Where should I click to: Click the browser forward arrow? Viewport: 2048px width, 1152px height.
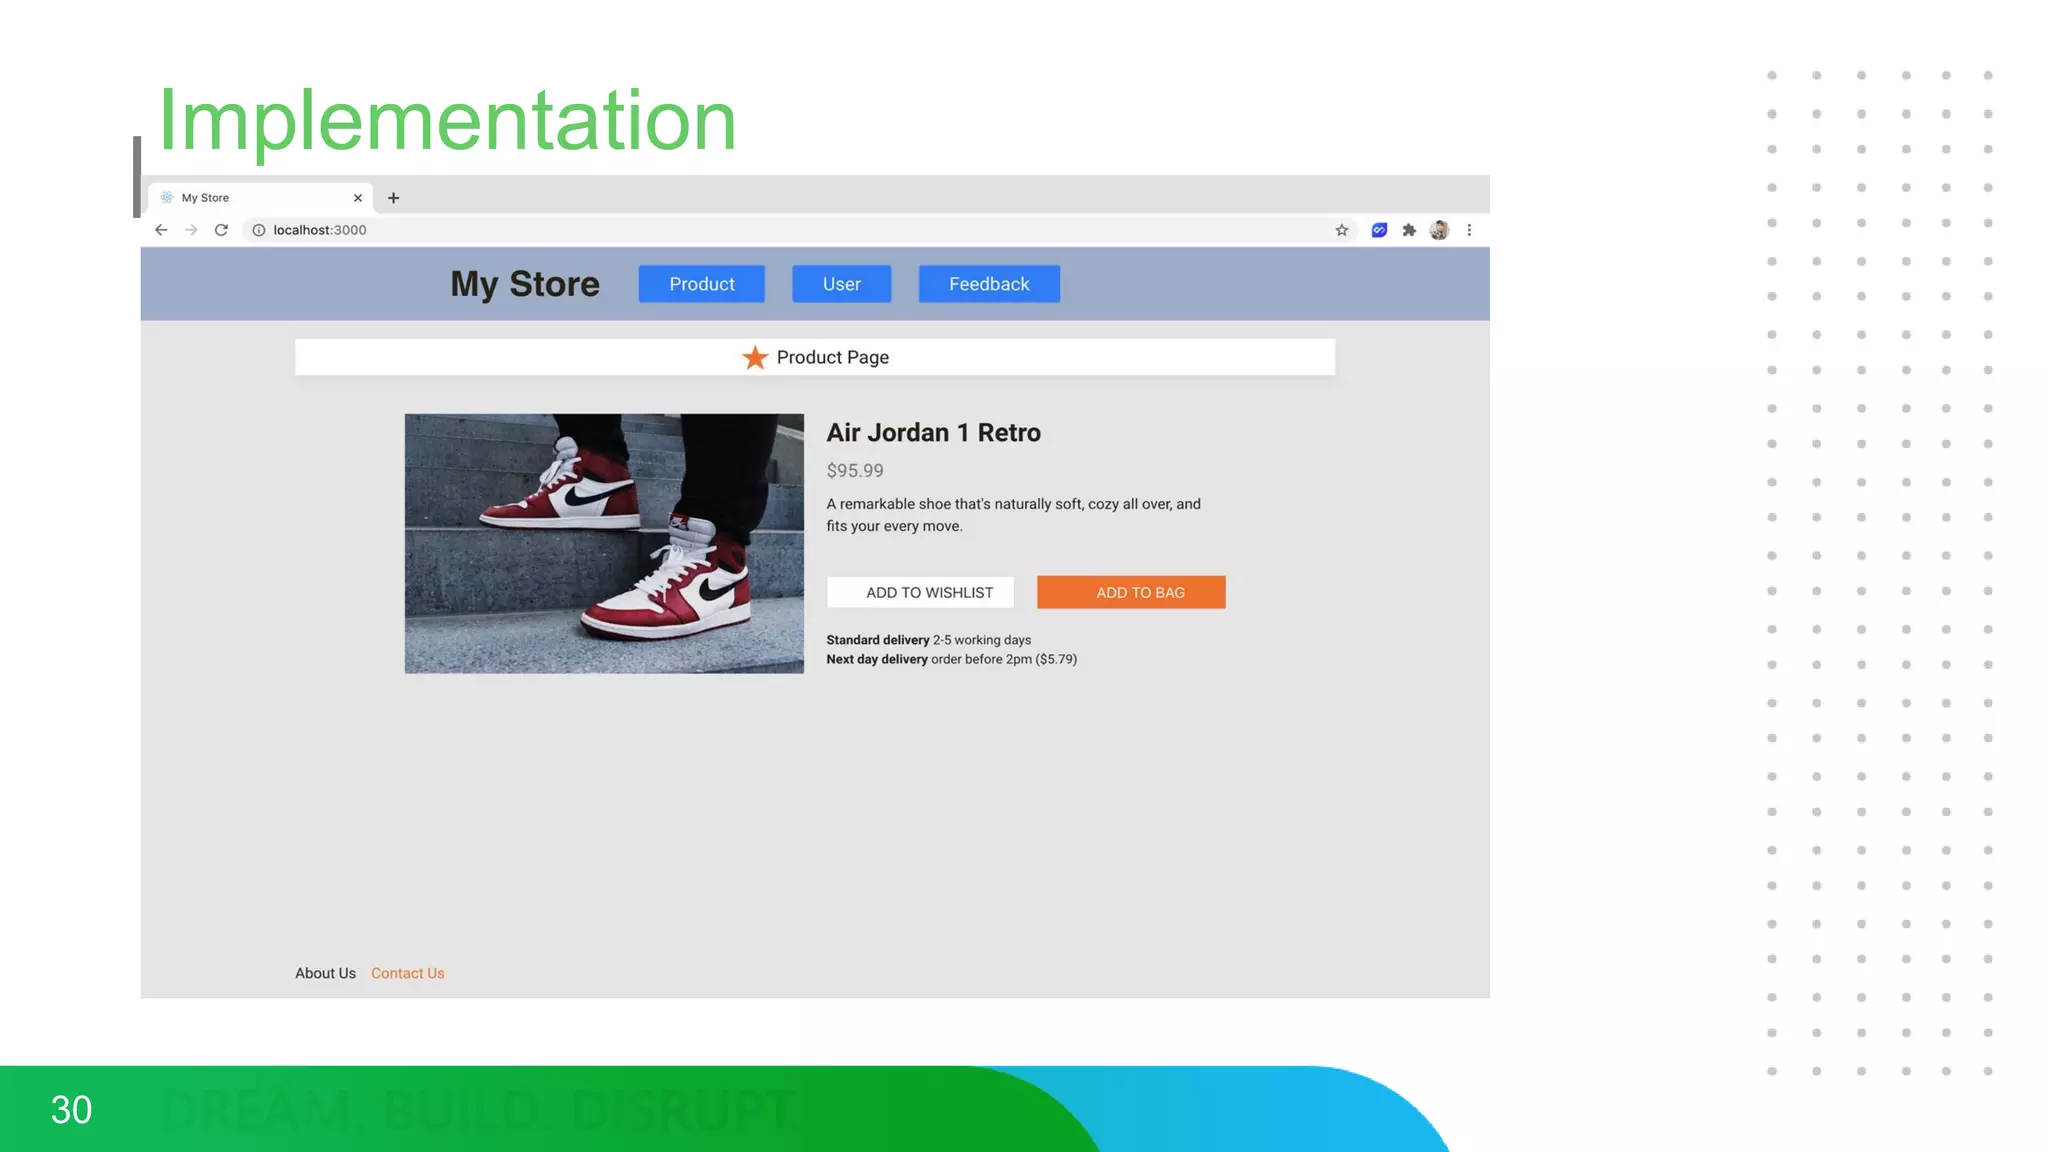pyautogui.click(x=191, y=230)
